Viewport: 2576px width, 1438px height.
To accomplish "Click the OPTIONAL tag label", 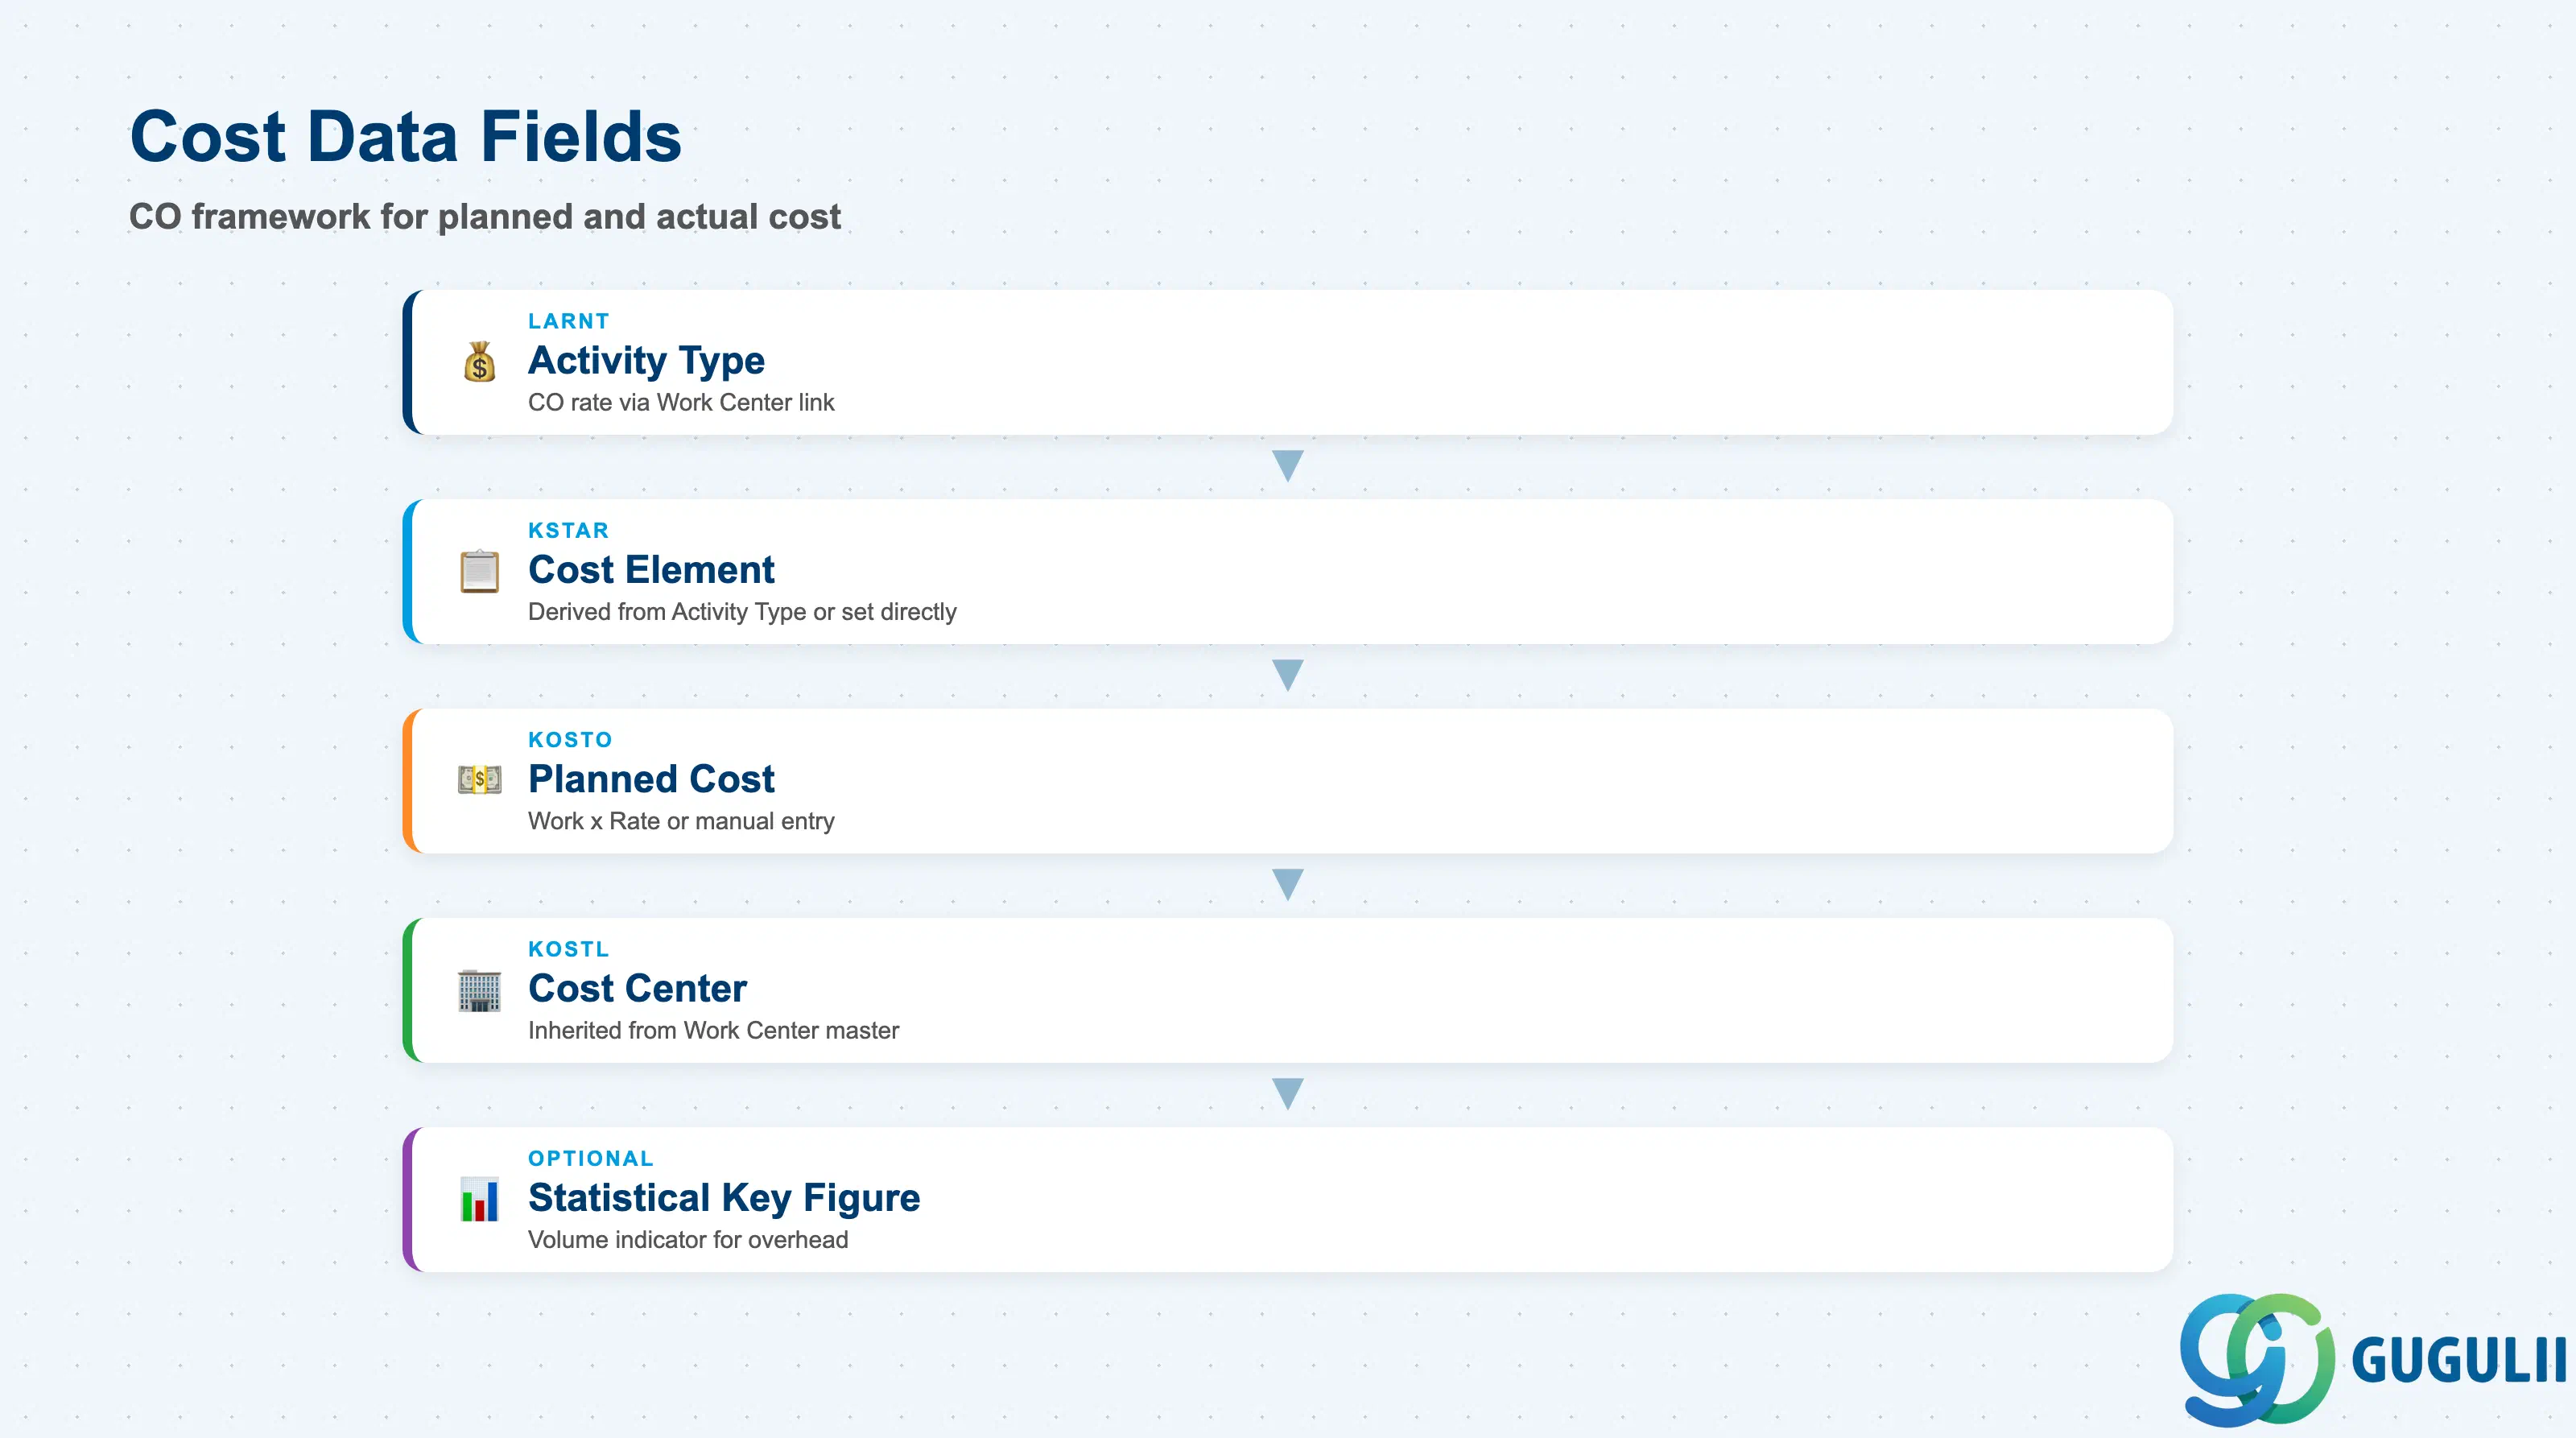I will point(590,1158).
